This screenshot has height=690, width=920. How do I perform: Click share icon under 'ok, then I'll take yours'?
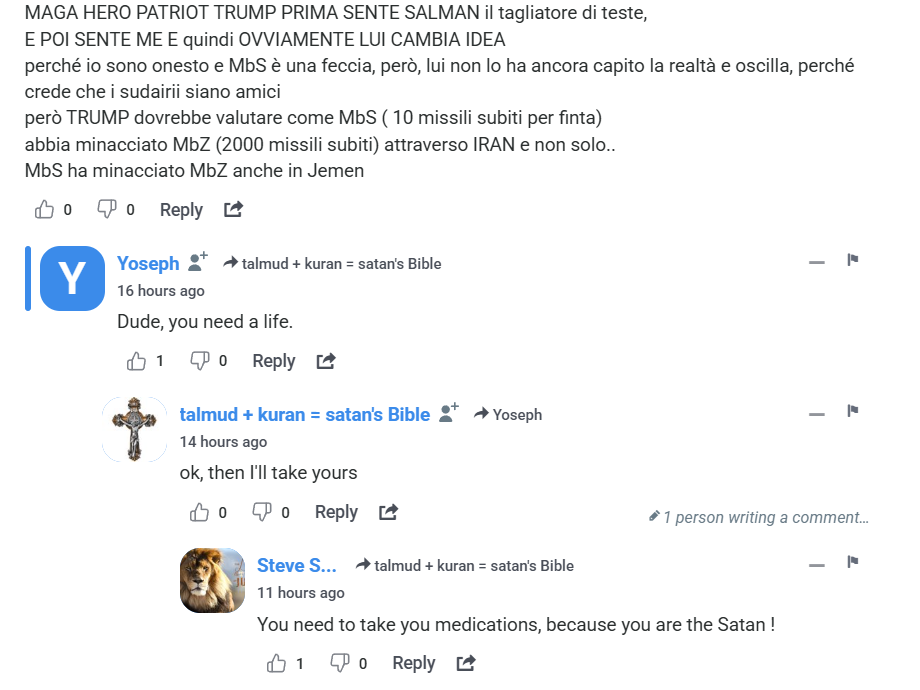(x=388, y=512)
